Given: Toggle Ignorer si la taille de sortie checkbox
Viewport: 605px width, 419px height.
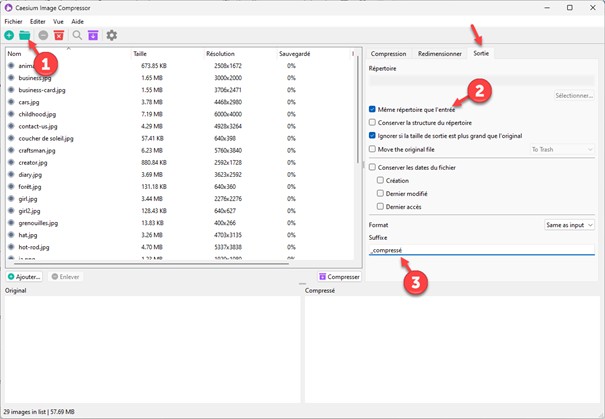Looking at the screenshot, I should click(372, 136).
